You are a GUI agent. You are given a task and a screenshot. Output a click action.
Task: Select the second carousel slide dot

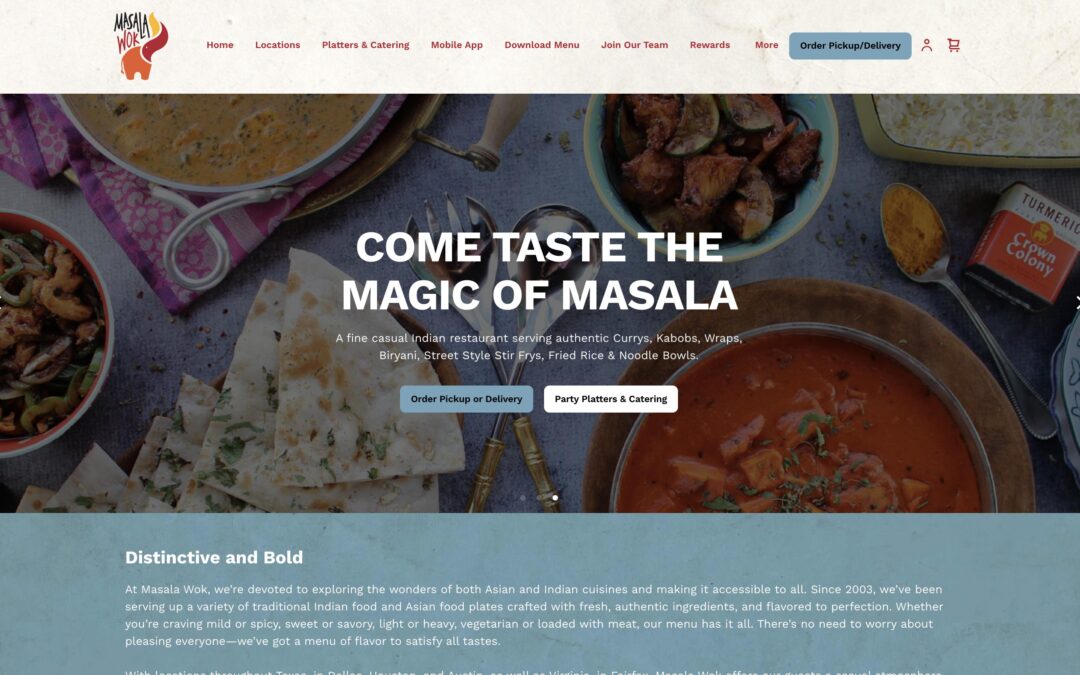[539, 497]
